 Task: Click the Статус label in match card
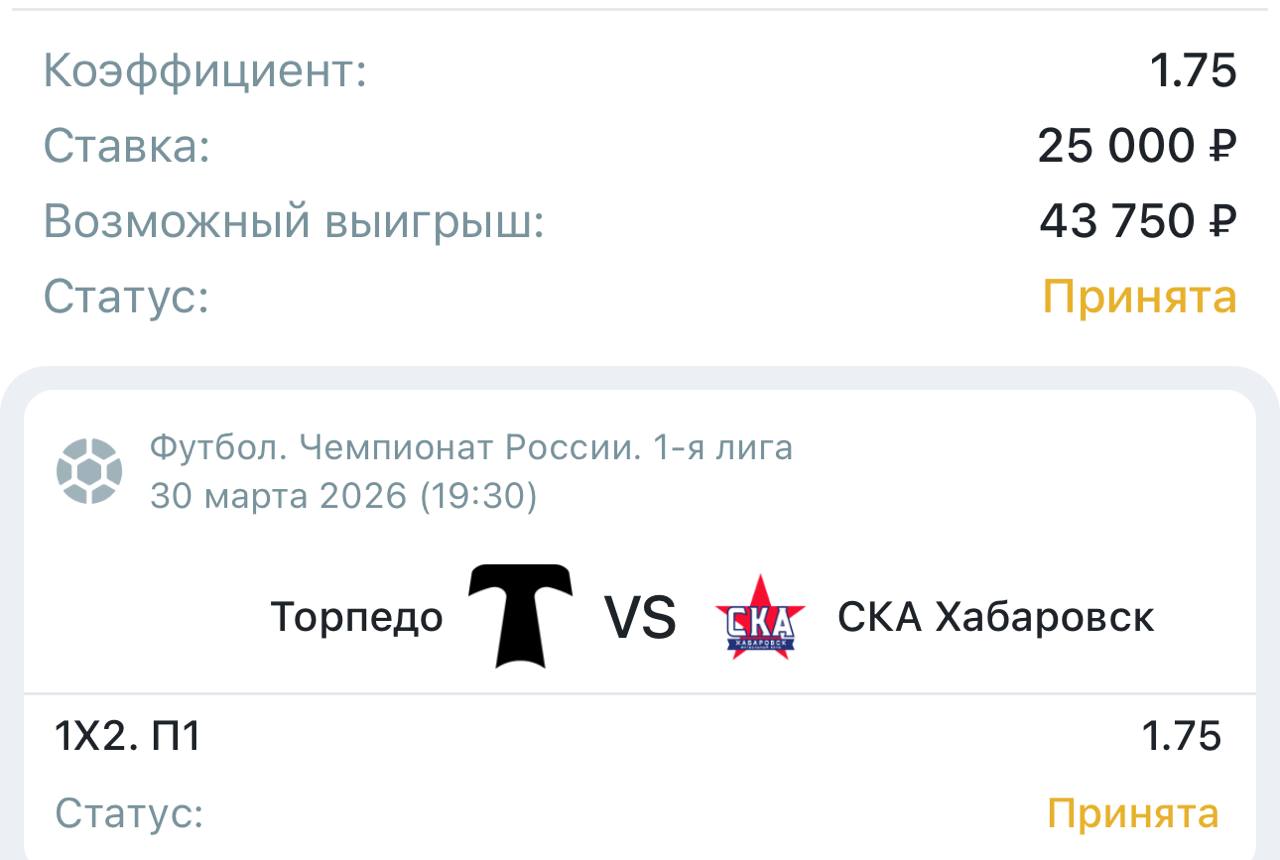pos(129,813)
